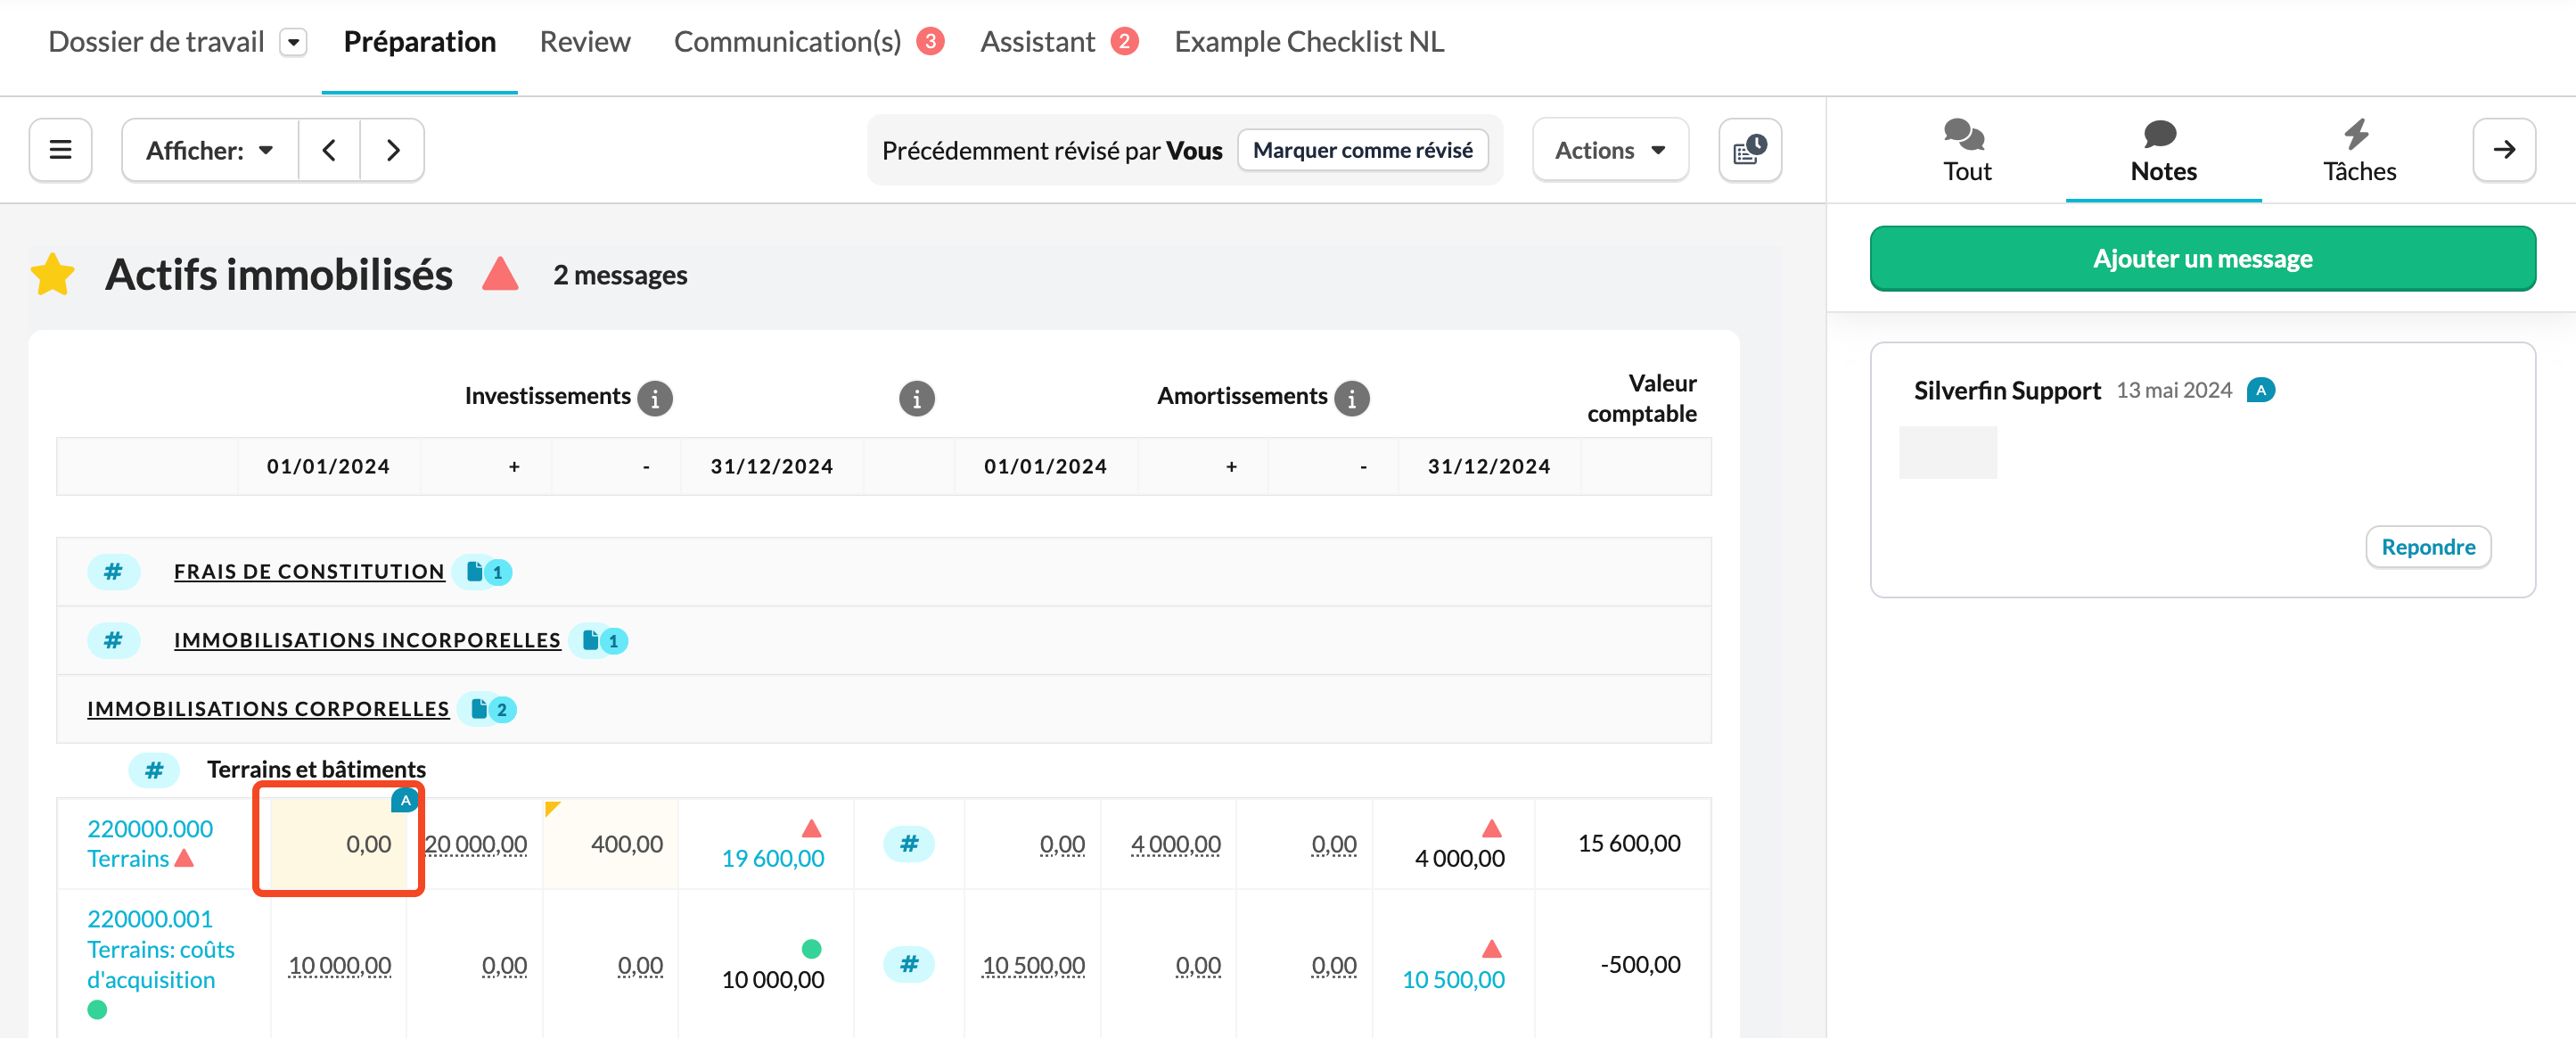Click the hashtag icon beside Terrains et bâtiments
This screenshot has height=1038, width=2576.
[153, 770]
